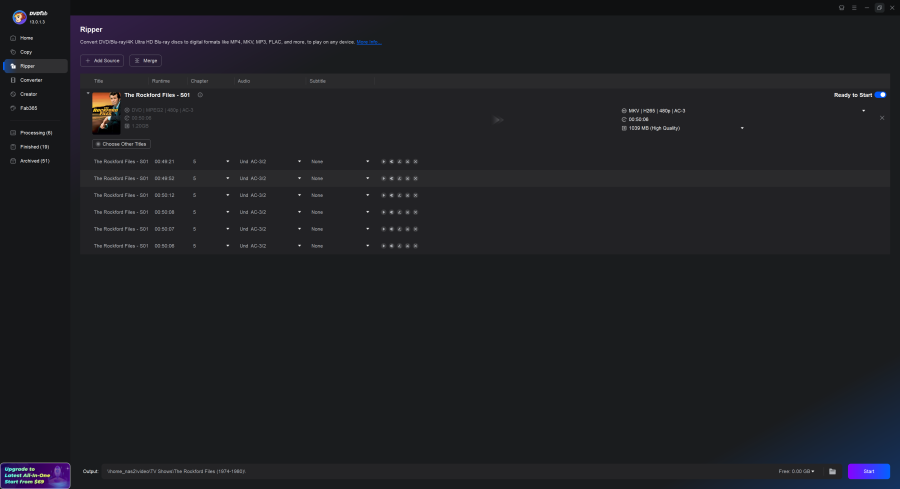The width and height of the screenshot is (900, 489).
Task: Preview the title with runtime 00:50:12
Action: 383,195
